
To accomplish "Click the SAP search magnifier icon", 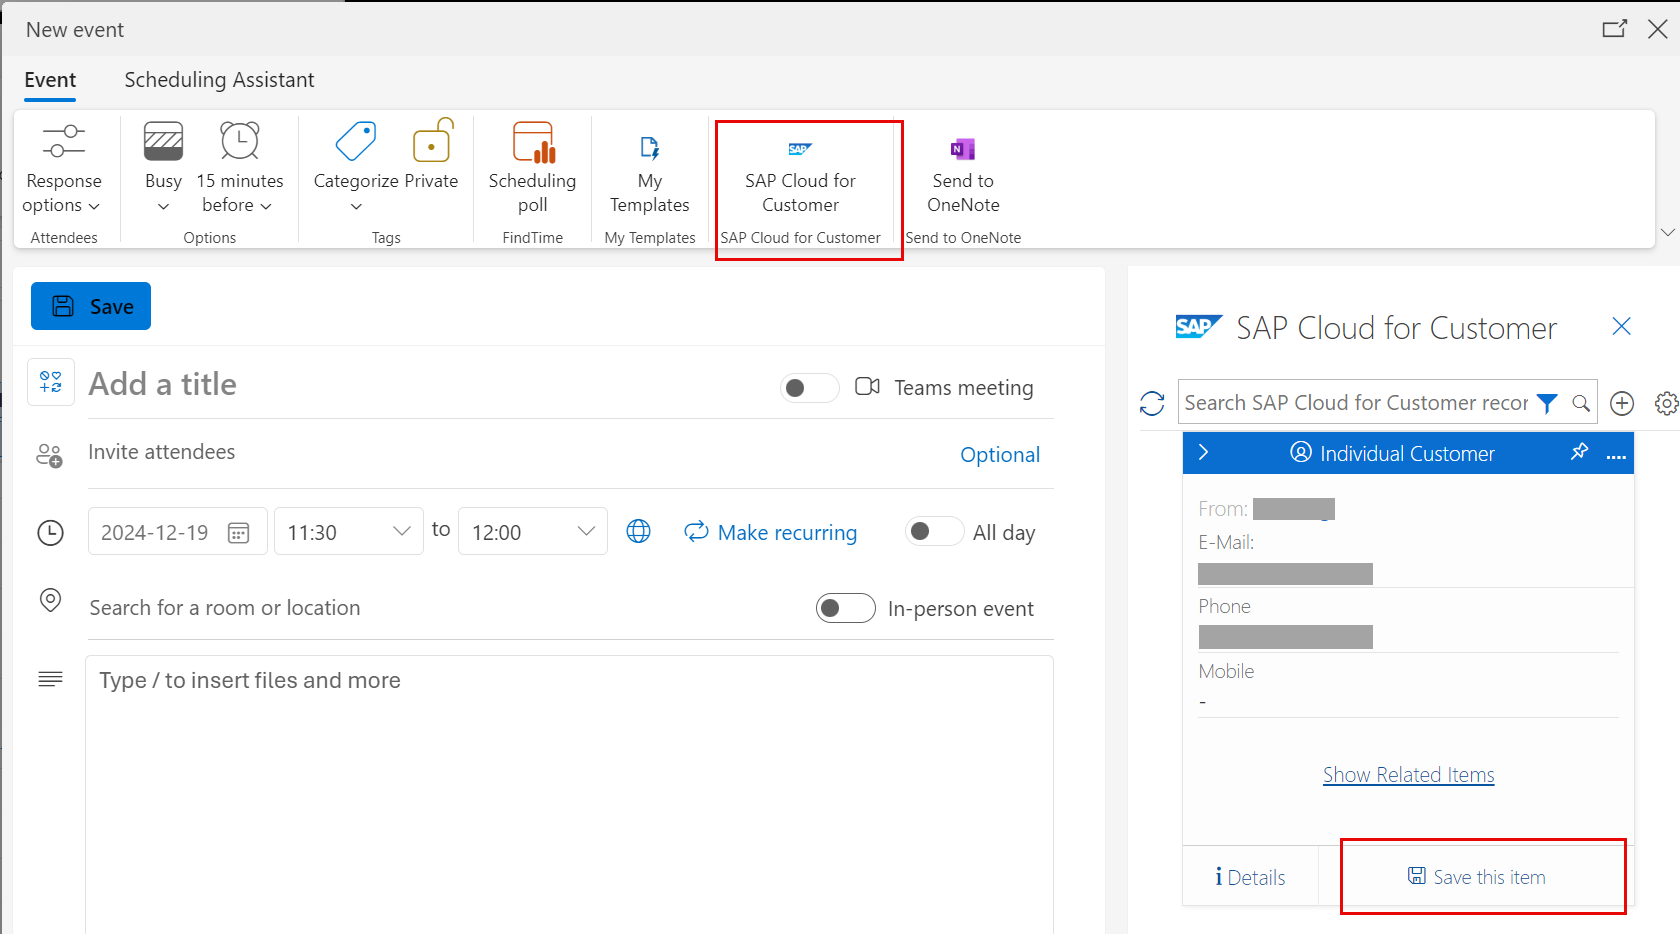I will pos(1580,403).
